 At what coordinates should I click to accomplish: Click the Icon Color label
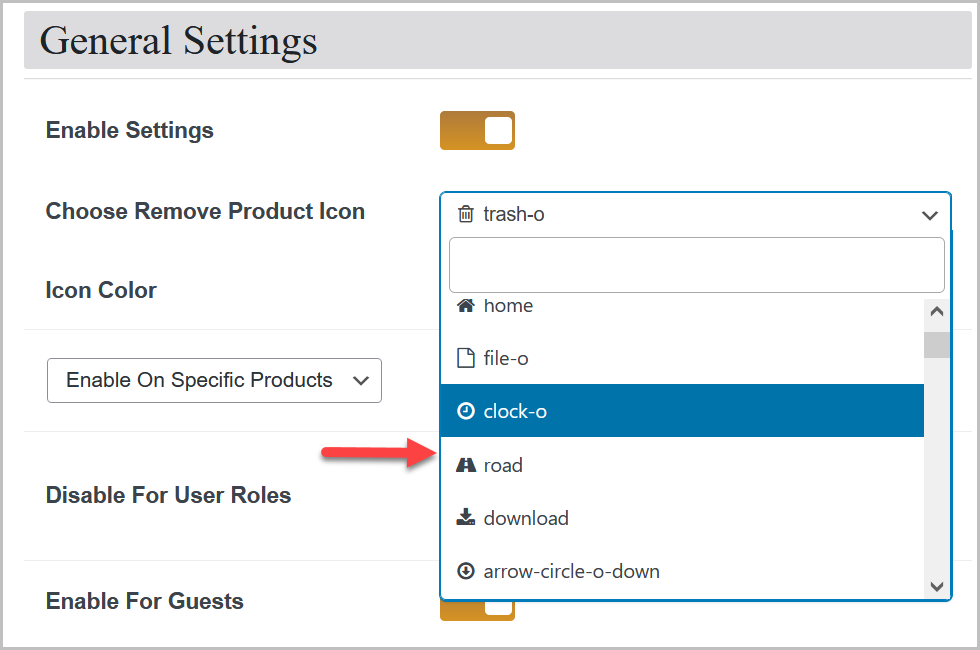[x=100, y=290]
